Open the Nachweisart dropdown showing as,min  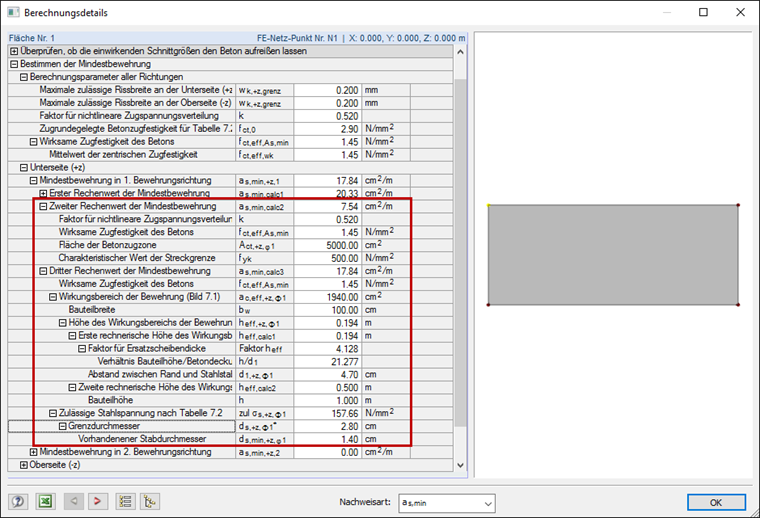click(446, 503)
